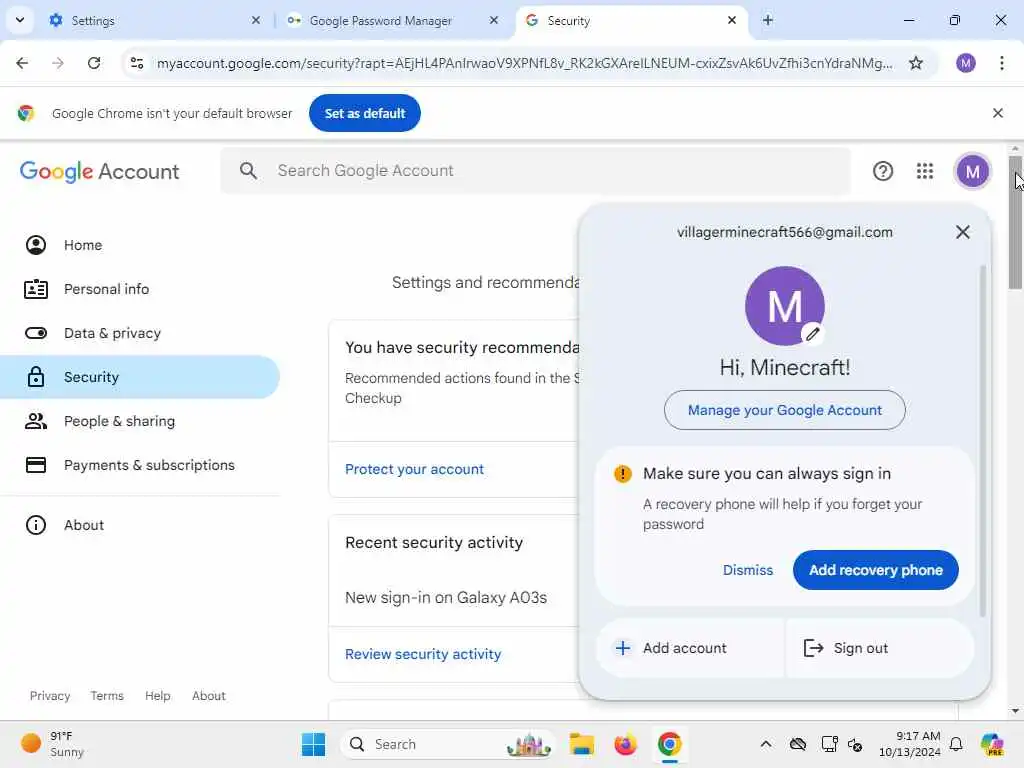Image resolution: width=1024 pixels, height=768 pixels.
Task: Click Set as default button
Action: click(x=364, y=113)
